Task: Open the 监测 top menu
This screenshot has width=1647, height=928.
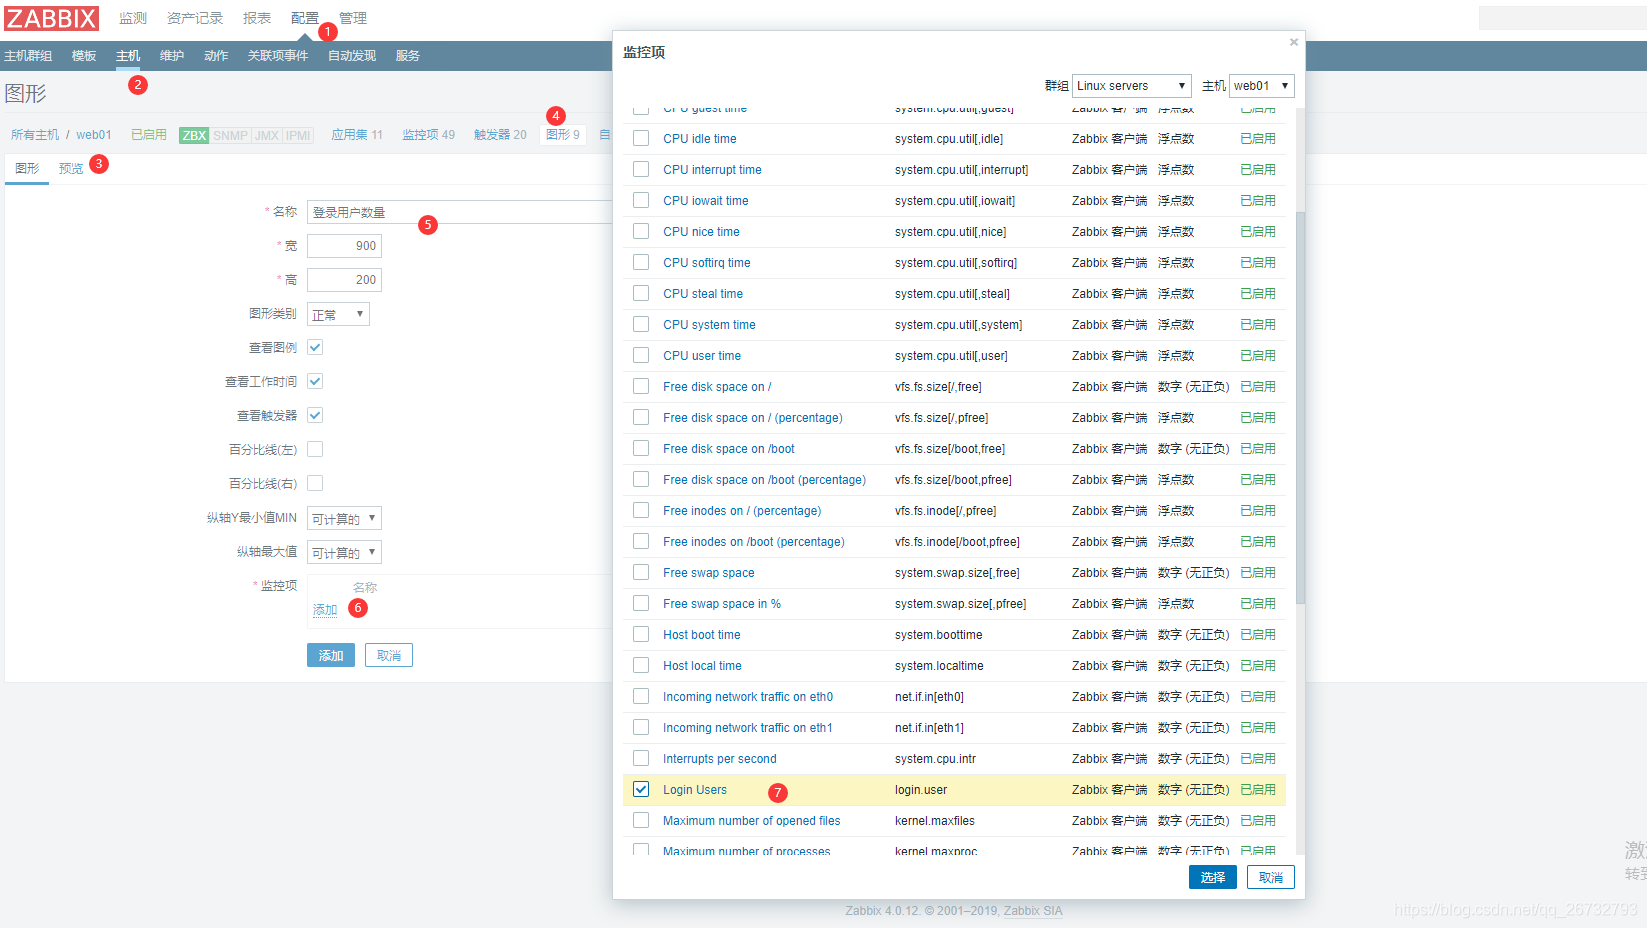Action: point(133,18)
